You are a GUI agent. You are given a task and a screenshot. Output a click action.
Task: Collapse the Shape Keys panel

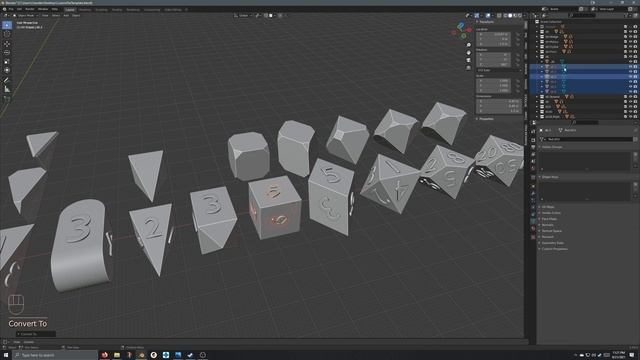pos(549,177)
